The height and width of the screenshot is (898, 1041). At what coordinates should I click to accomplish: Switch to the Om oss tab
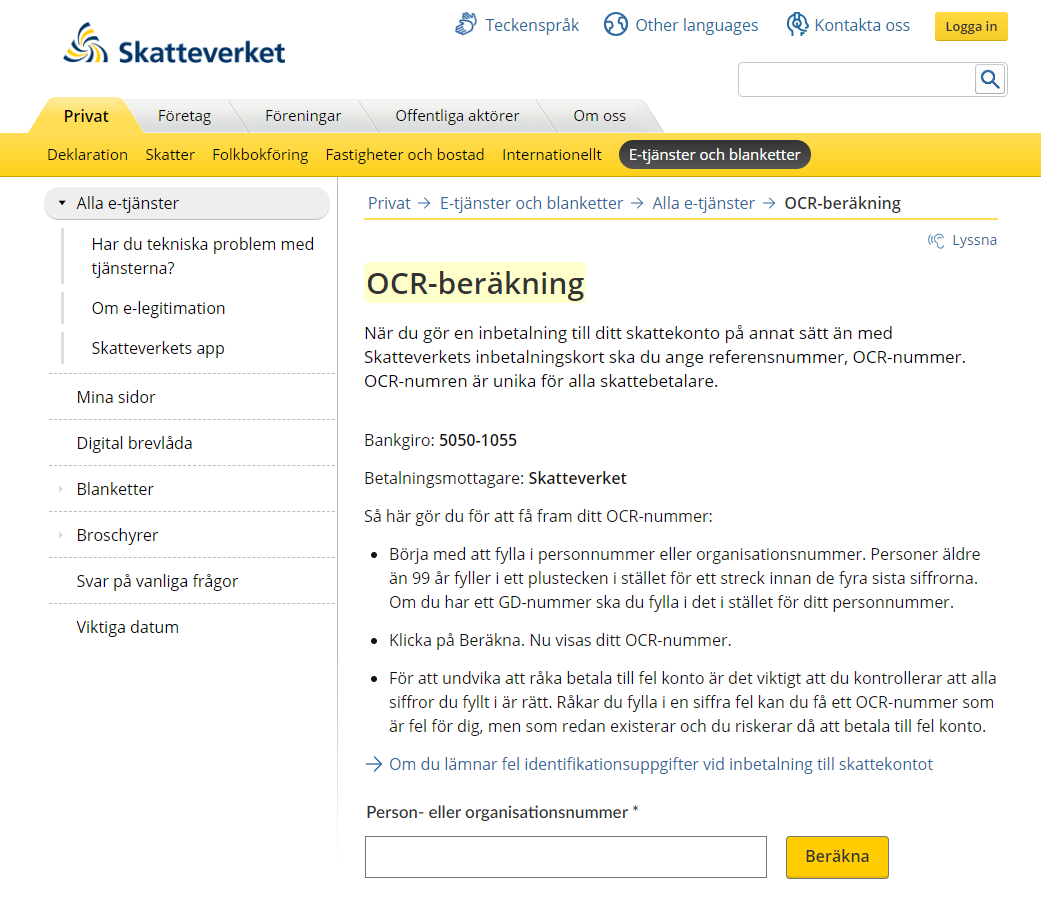(x=597, y=115)
